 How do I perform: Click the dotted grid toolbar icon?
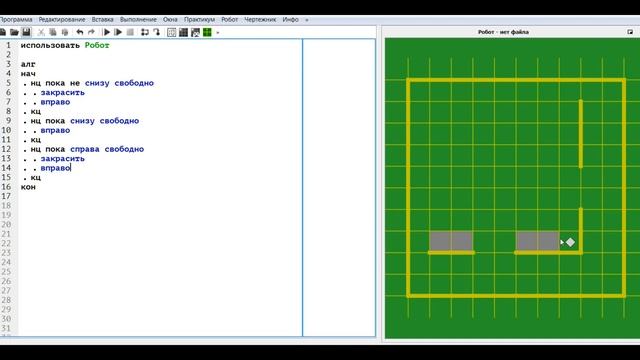tap(172, 32)
